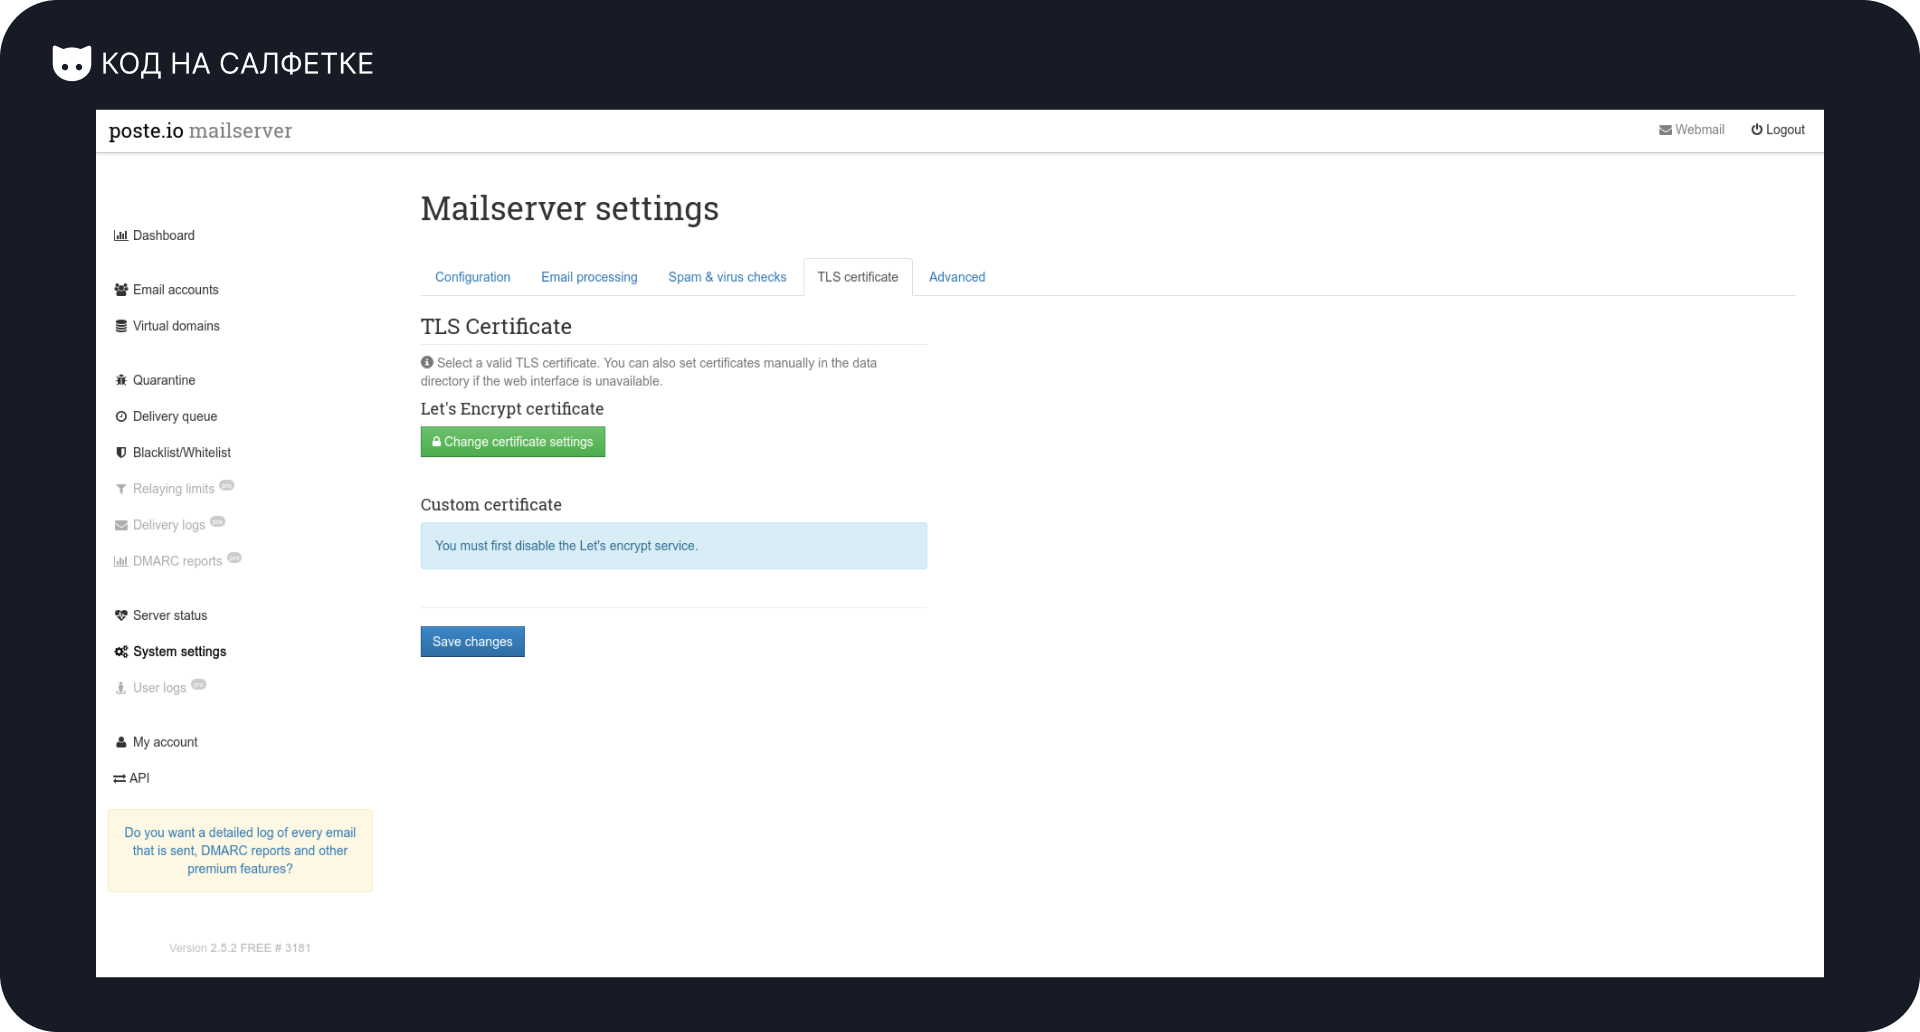The height and width of the screenshot is (1032, 1920).
Task: Click the User logs icon
Action: 121,688
